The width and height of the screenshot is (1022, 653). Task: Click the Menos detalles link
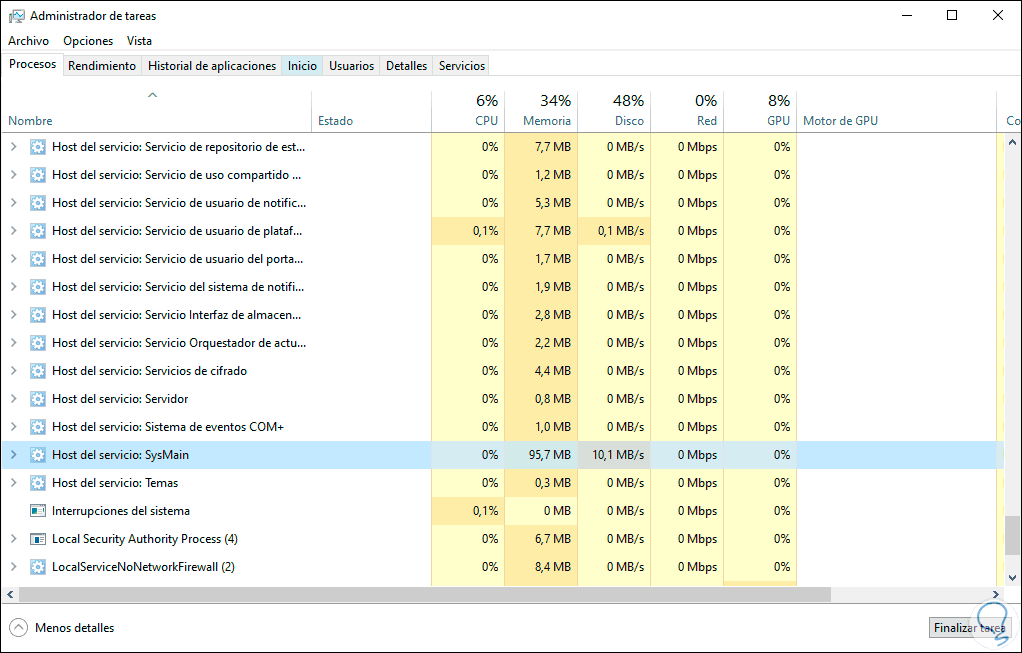point(74,628)
